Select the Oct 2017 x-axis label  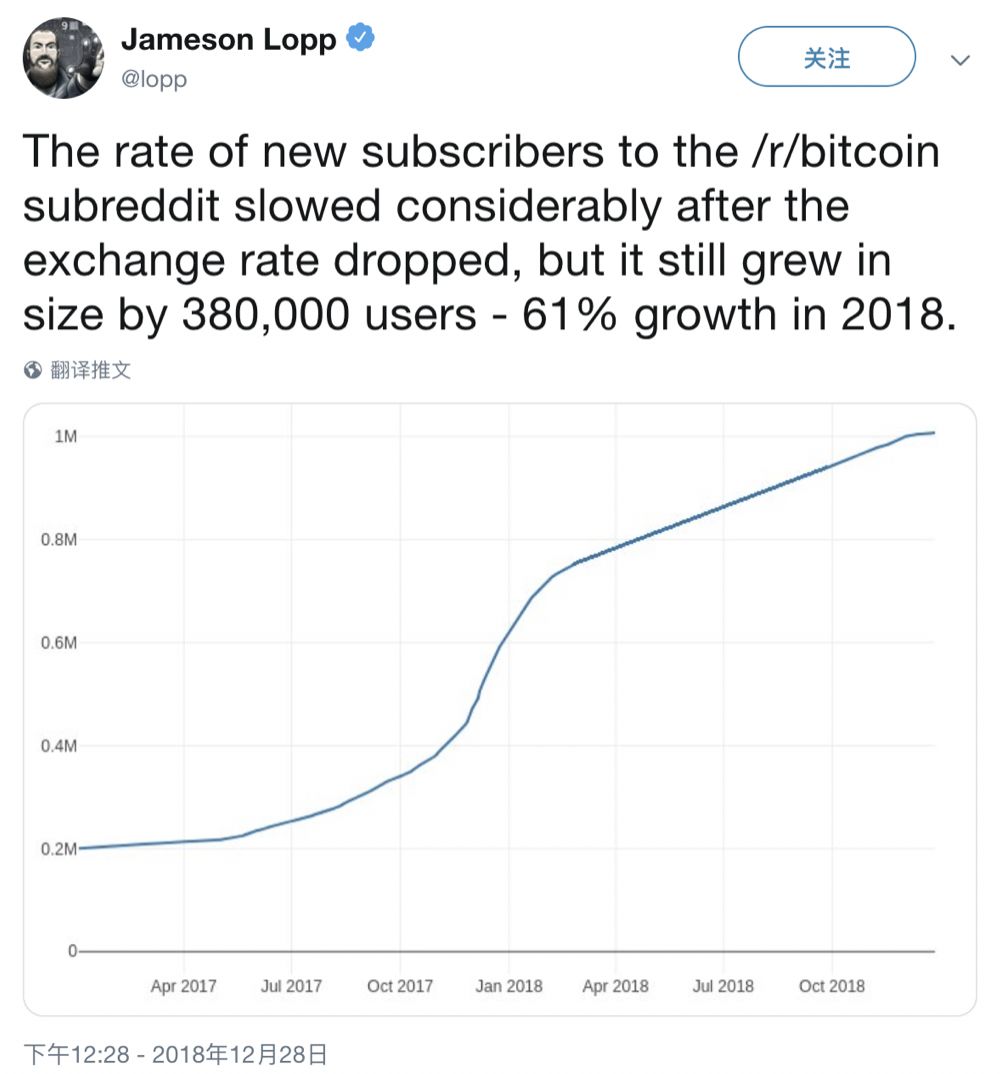click(x=400, y=986)
